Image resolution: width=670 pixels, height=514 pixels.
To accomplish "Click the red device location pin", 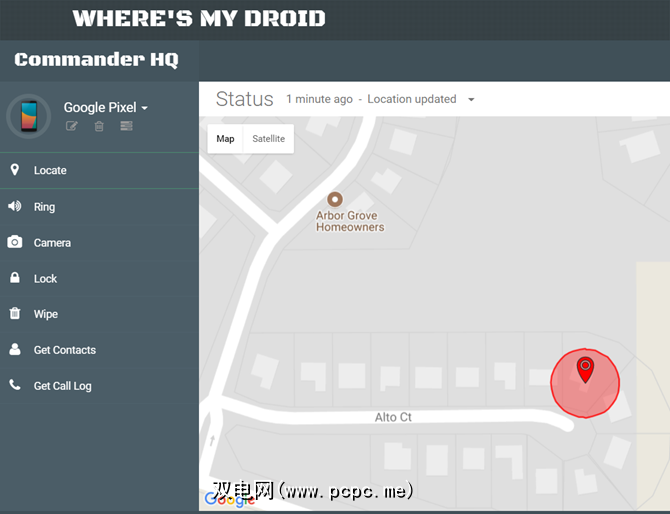I will tap(585, 370).
